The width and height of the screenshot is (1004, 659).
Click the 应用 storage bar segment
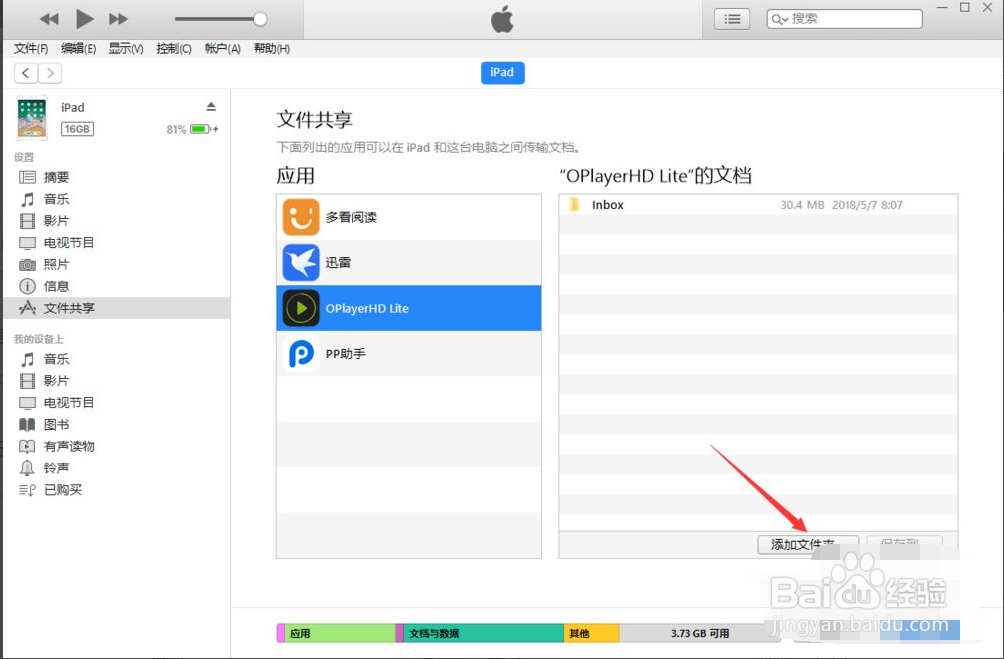(339, 633)
